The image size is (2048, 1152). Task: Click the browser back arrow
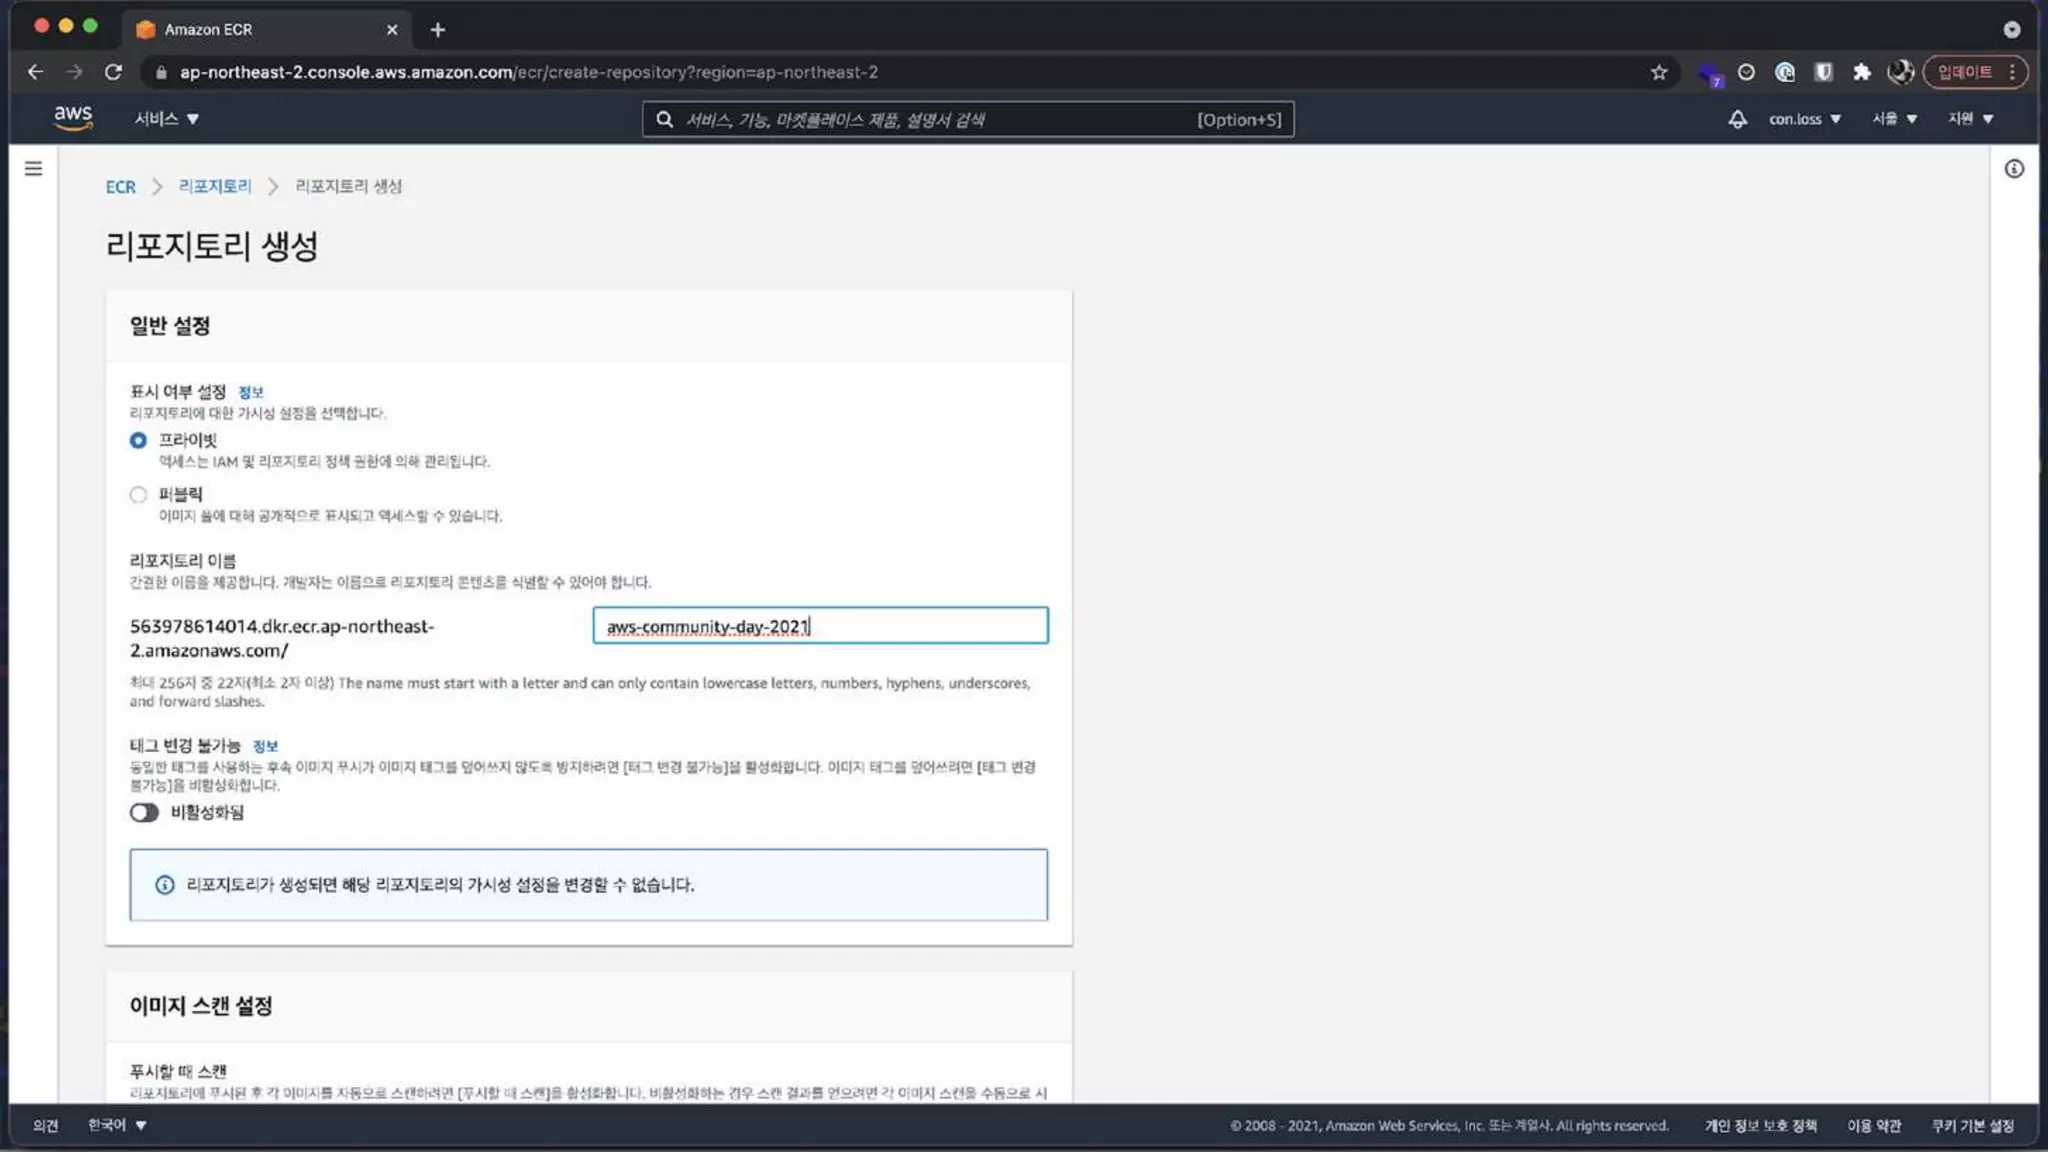[36, 72]
